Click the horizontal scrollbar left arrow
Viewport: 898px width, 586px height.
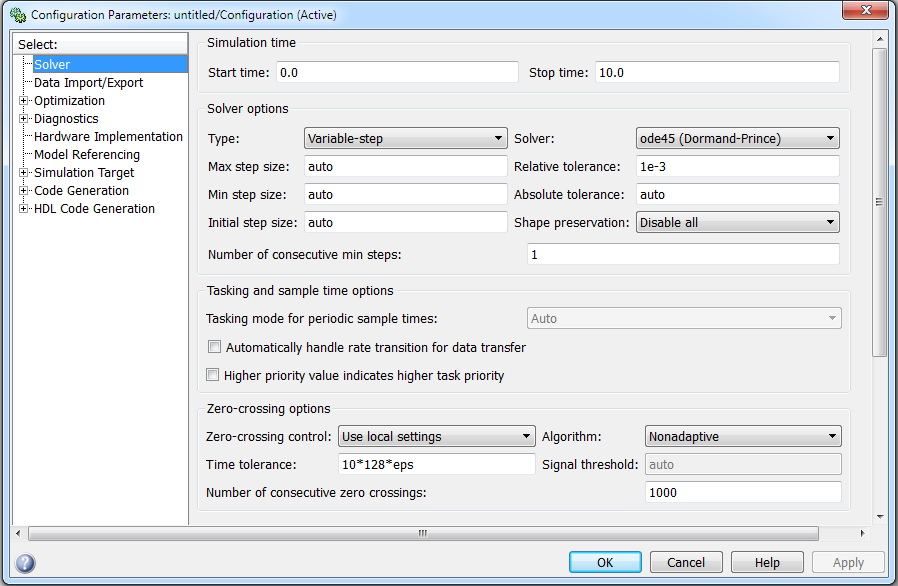tap(18, 533)
